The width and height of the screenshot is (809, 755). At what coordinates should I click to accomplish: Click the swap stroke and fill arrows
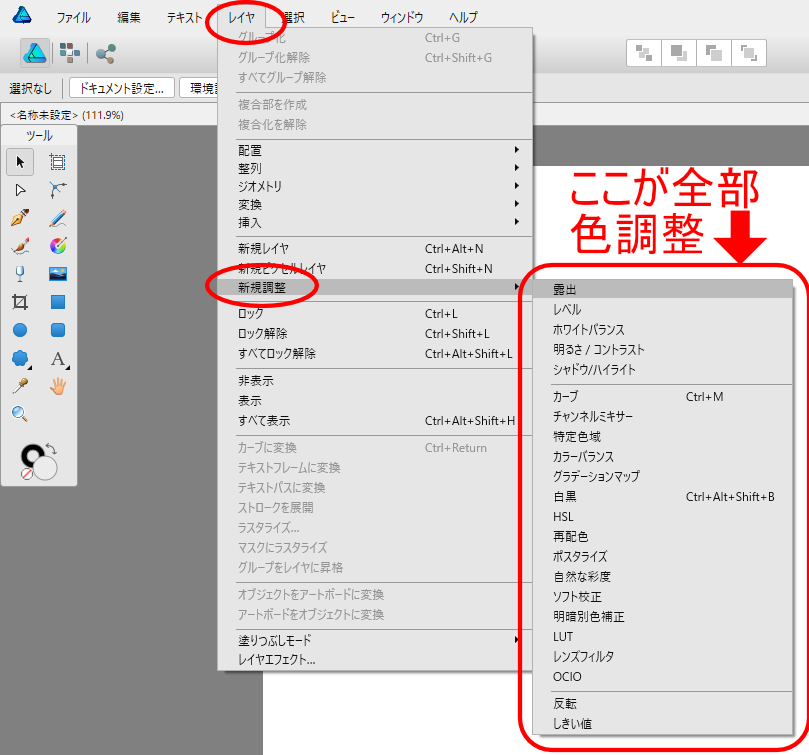pyautogui.click(x=52, y=449)
